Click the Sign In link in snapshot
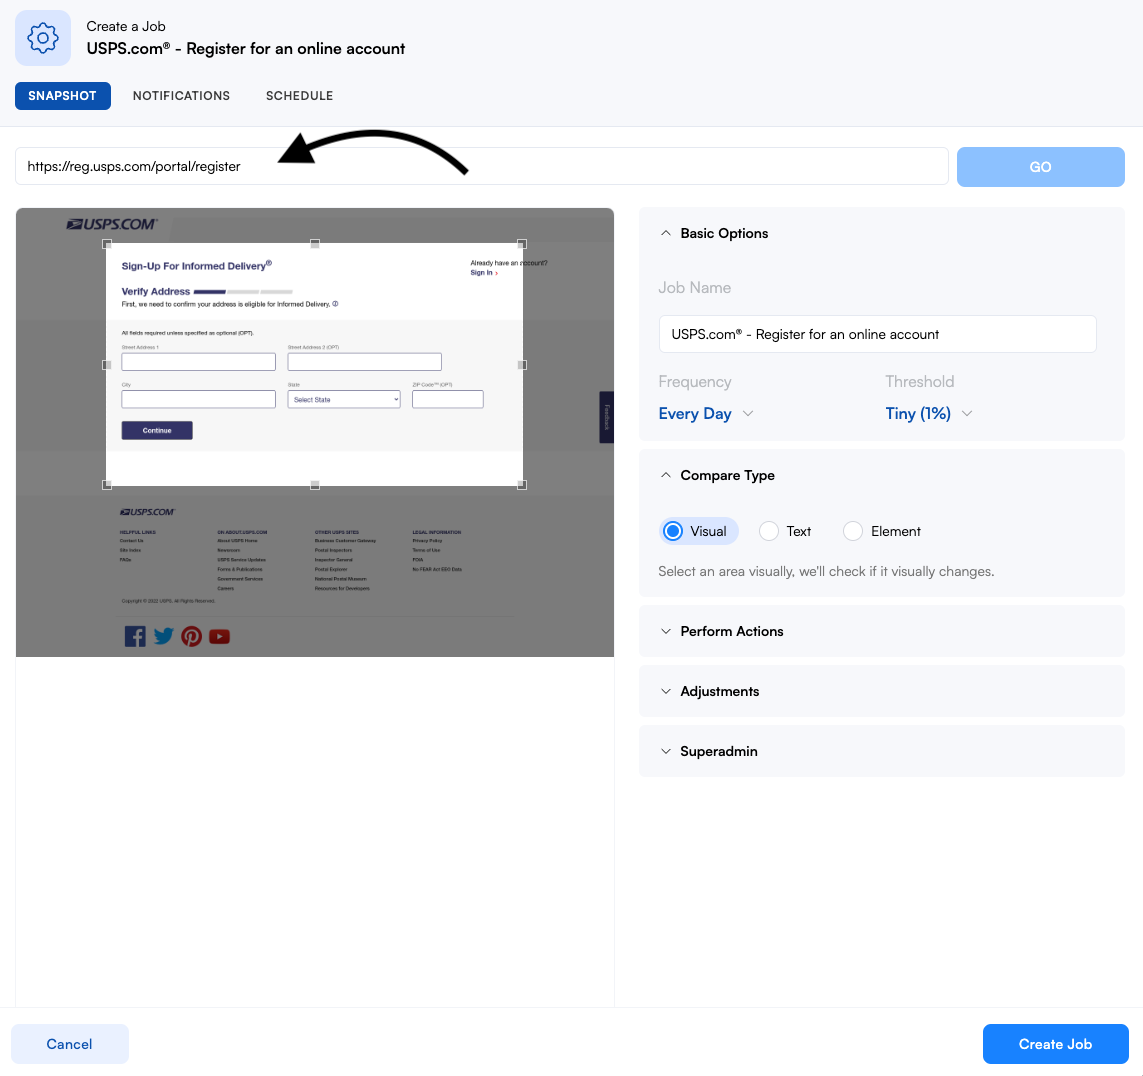1143x1076 pixels. (x=484, y=273)
